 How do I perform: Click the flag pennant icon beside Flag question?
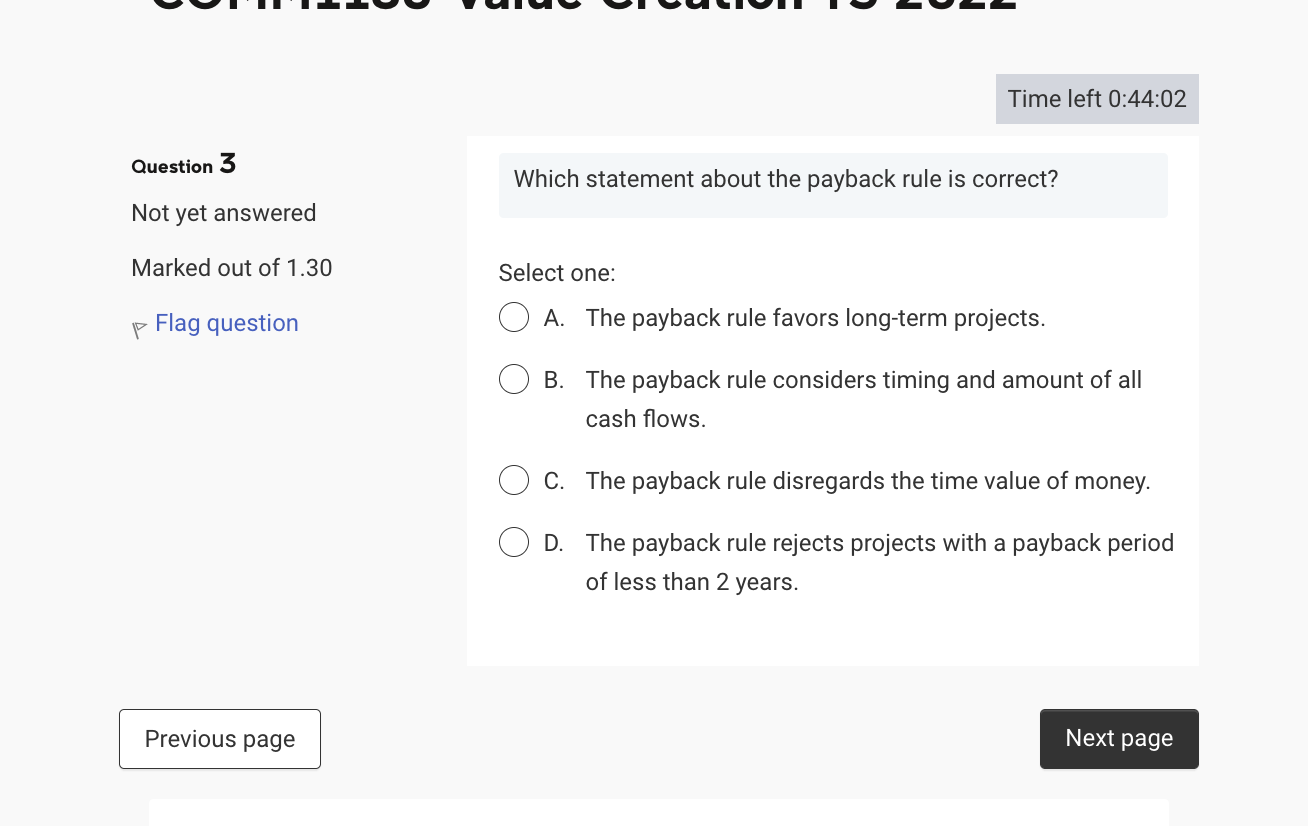pyautogui.click(x=140, y=330)
